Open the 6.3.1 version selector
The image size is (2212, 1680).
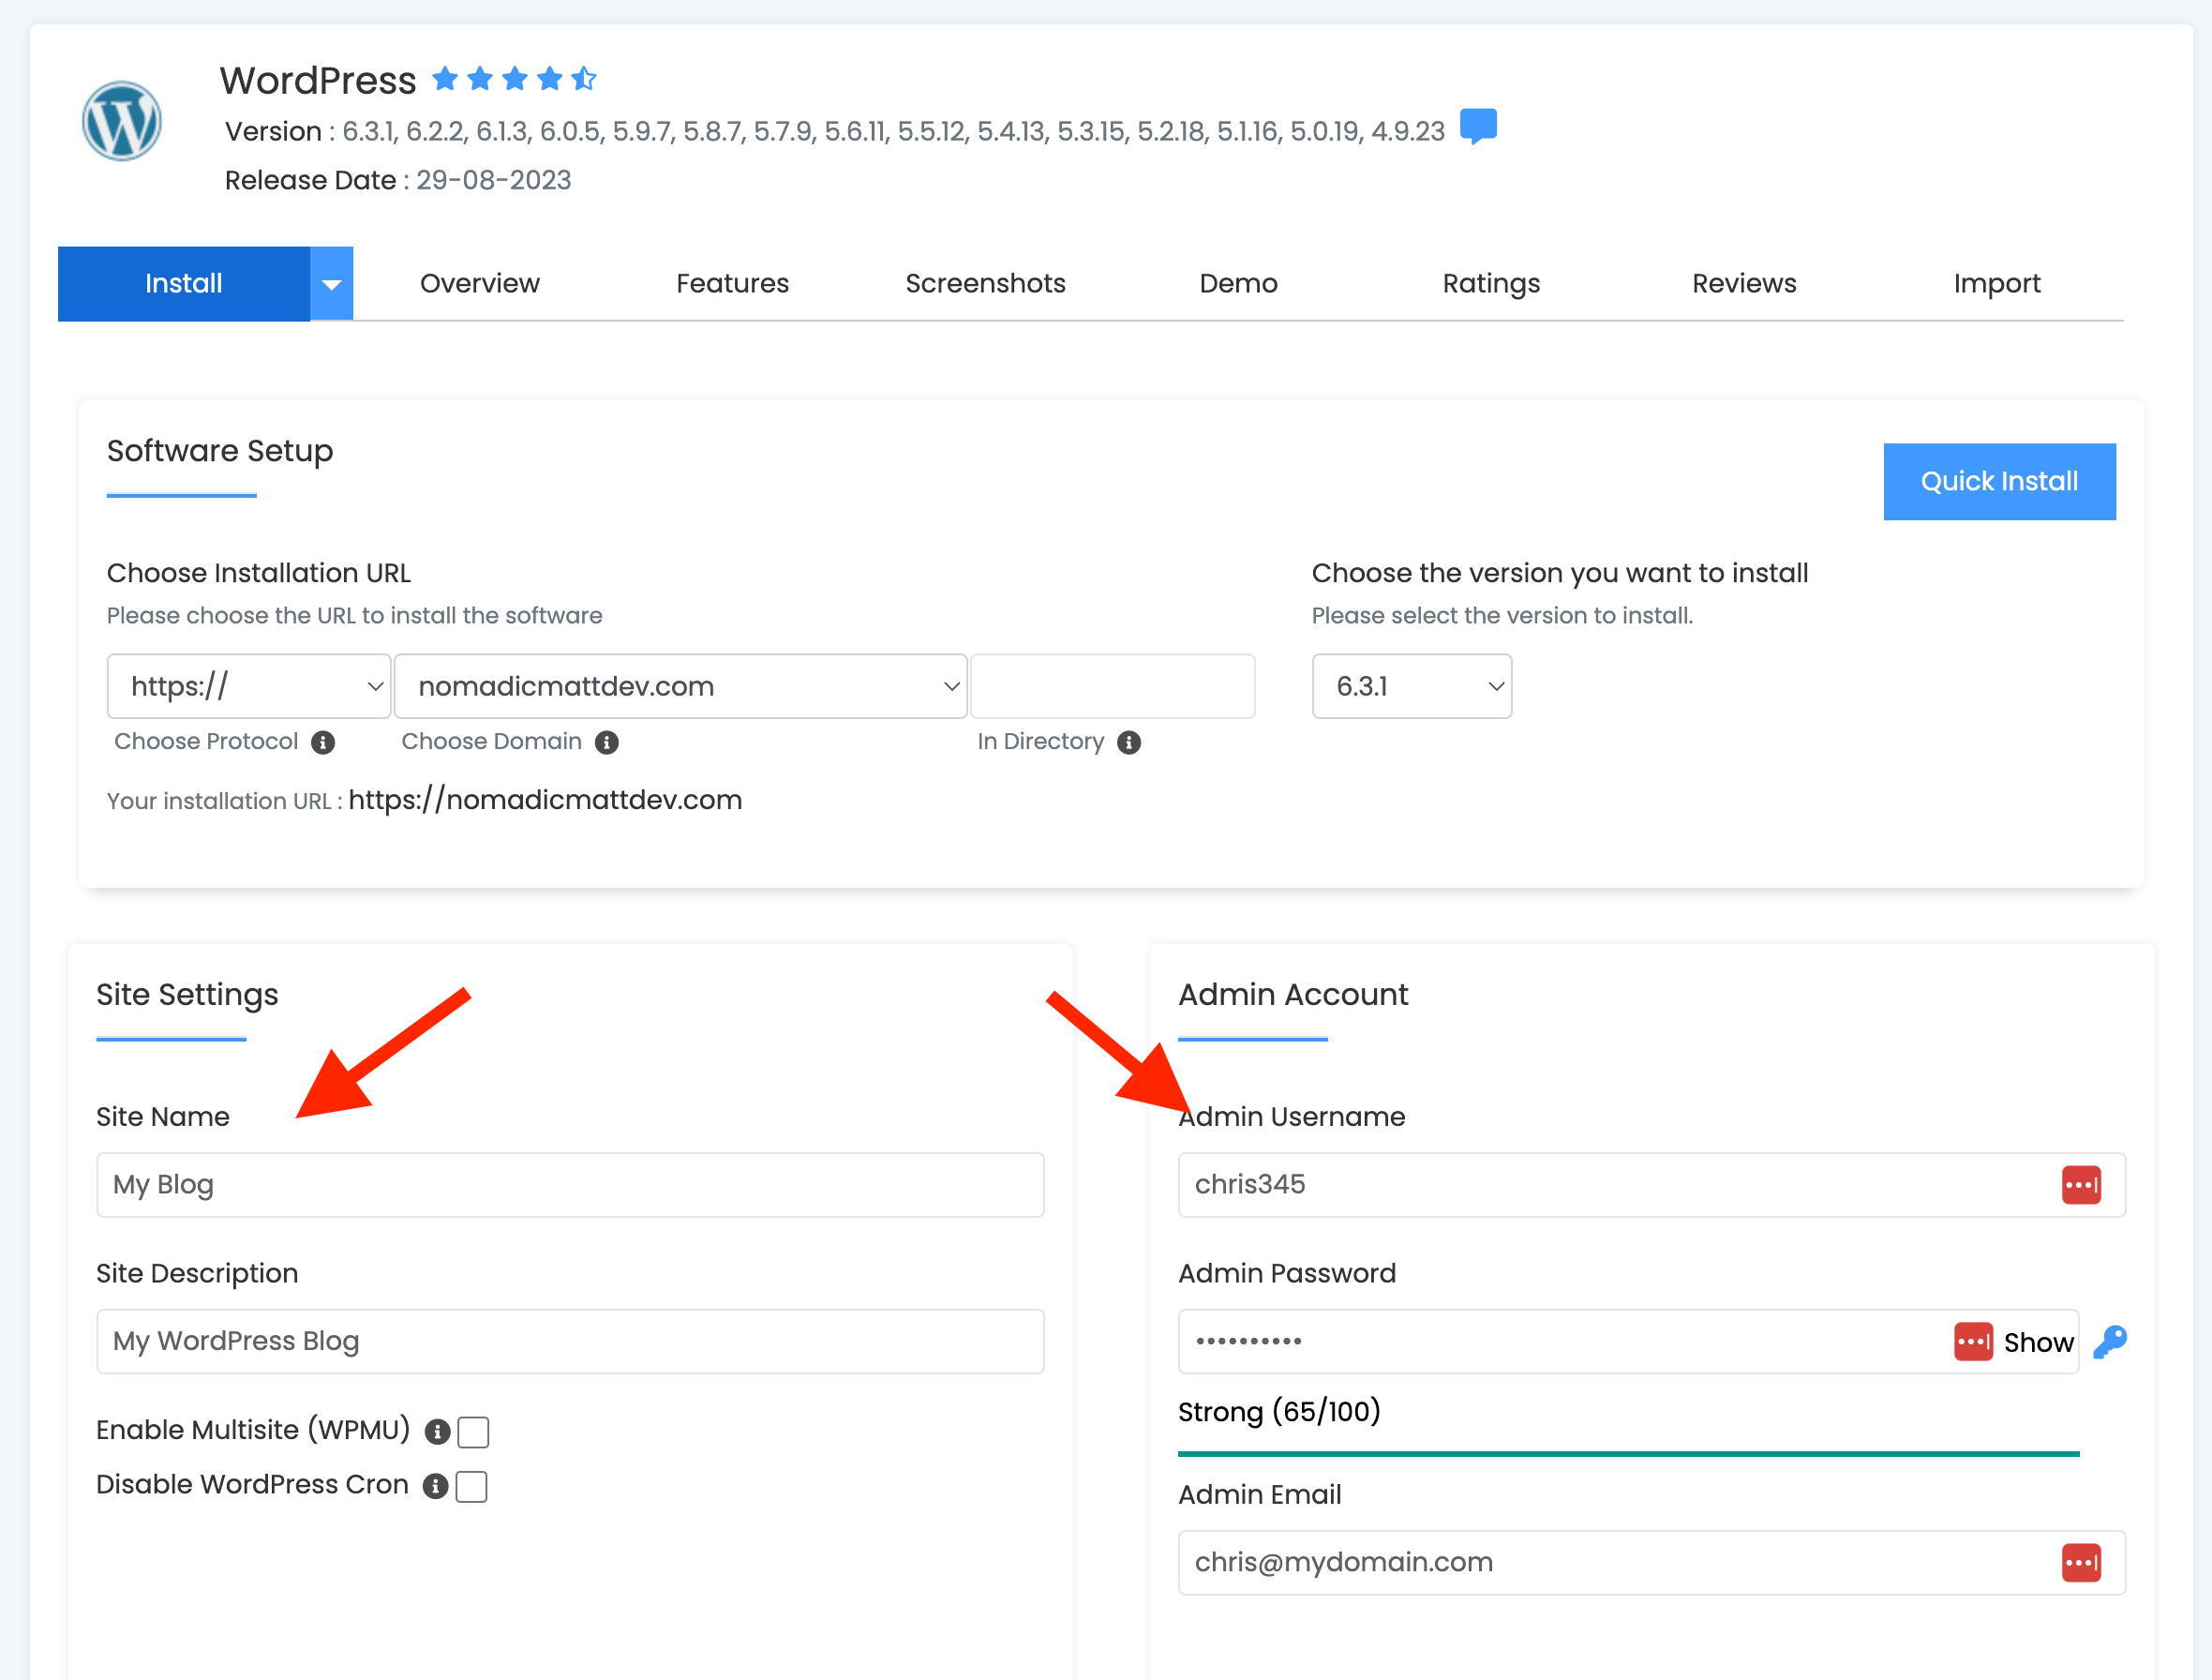pos(1411,686)
